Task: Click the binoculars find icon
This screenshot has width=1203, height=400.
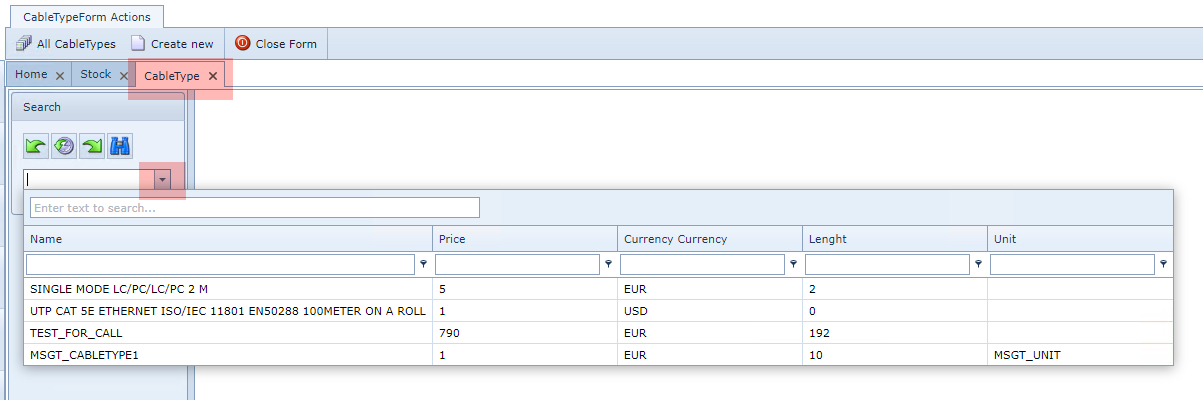Action: pyautogui.click(x=121, y=146)
